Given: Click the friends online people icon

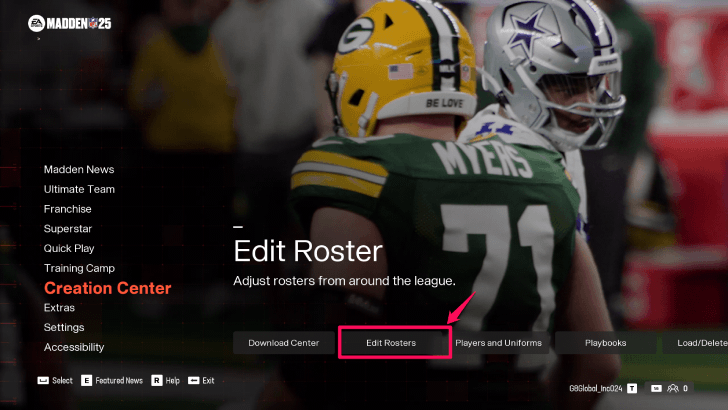Looking at the screenshot, I should 673,388.
